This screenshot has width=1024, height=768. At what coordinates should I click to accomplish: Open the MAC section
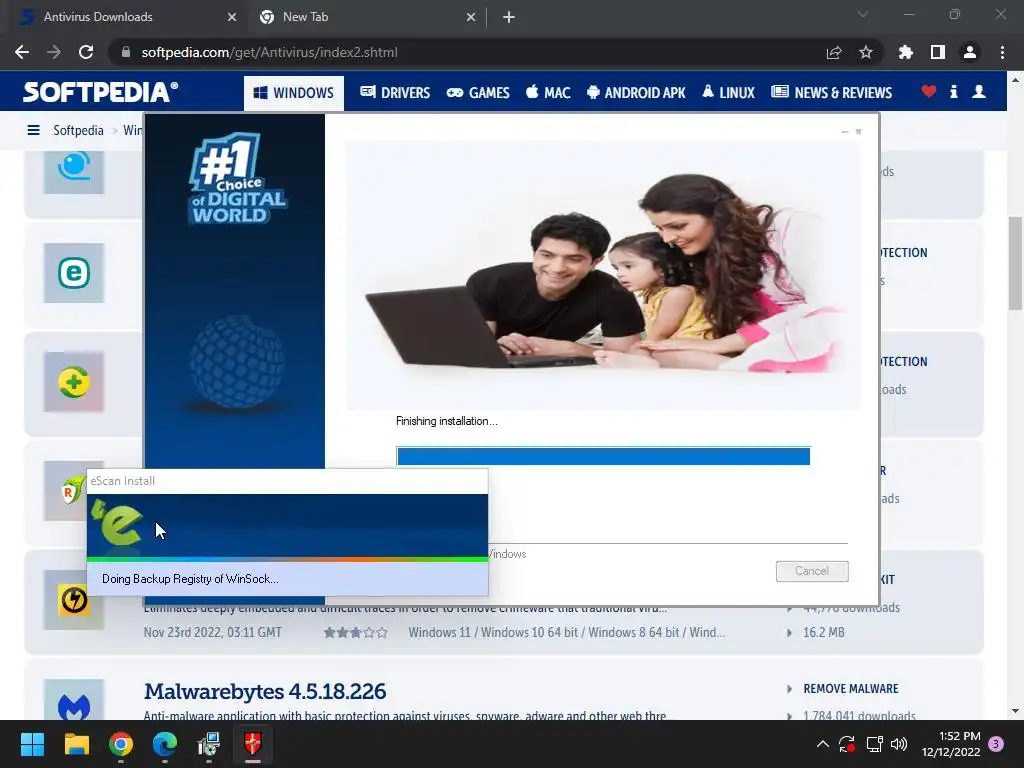coord(549,93)
